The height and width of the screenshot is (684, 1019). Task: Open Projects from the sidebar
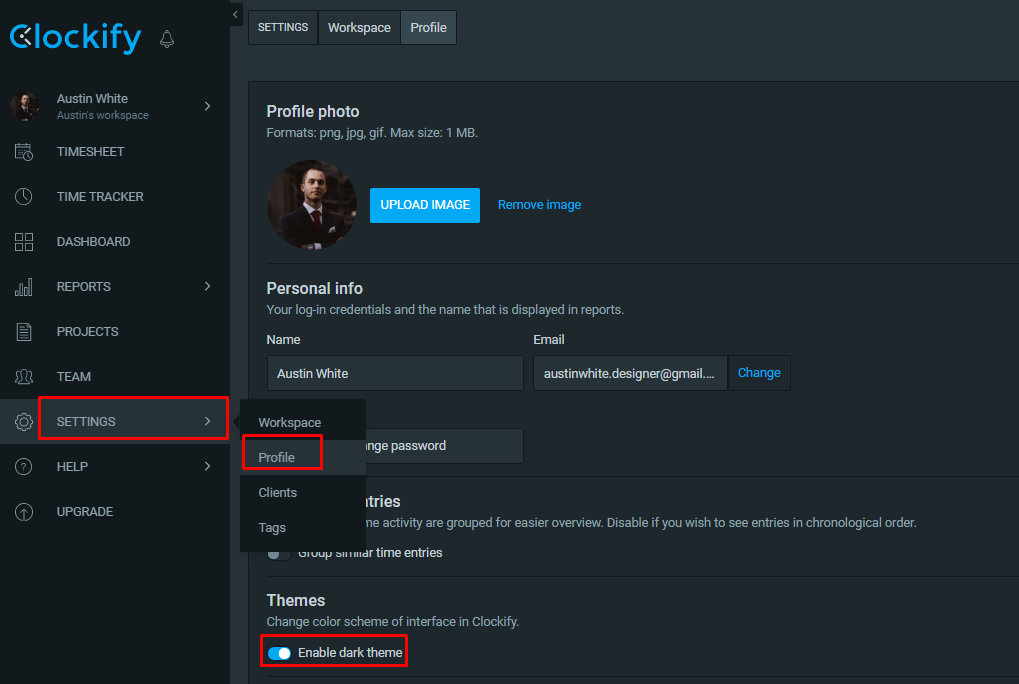click(x=88, y=331)
